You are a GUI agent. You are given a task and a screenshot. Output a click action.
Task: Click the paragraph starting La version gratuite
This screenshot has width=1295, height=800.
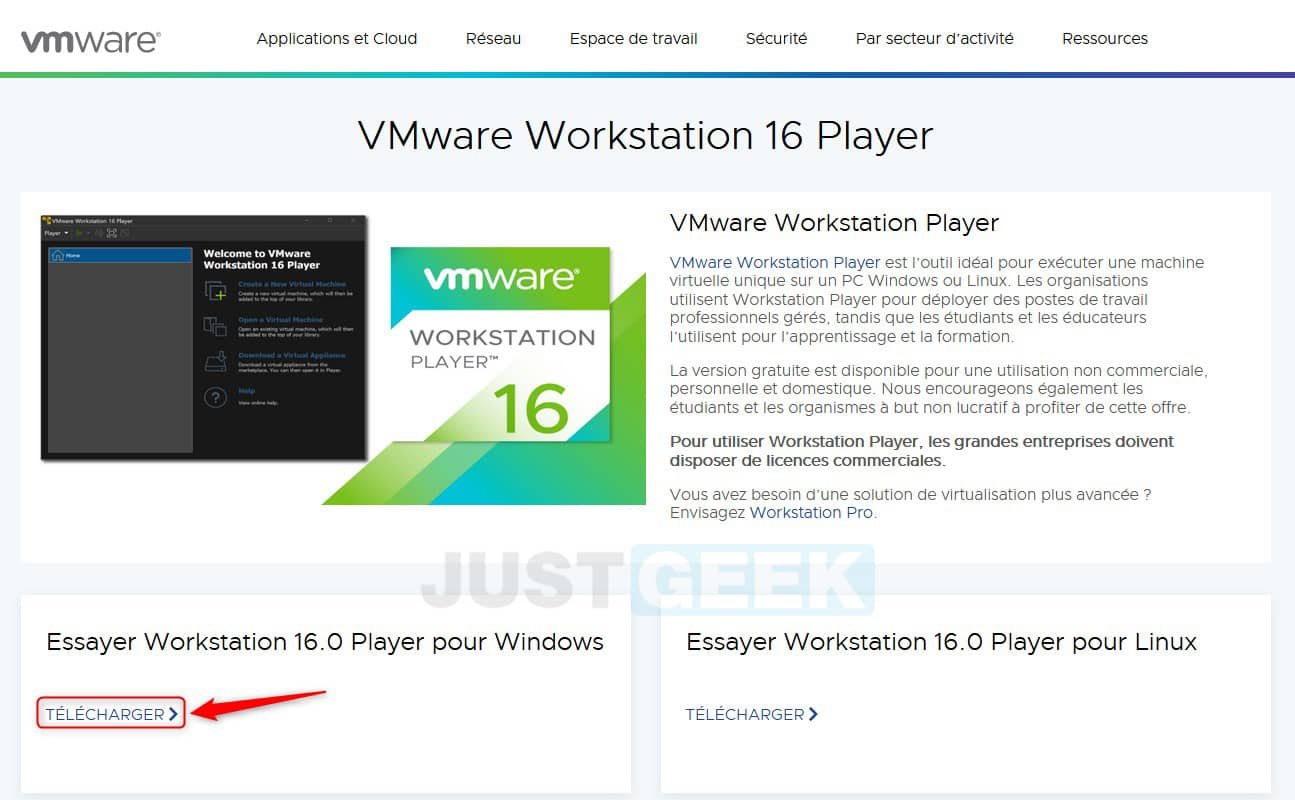pyautogui.click(x=938, y=389)
